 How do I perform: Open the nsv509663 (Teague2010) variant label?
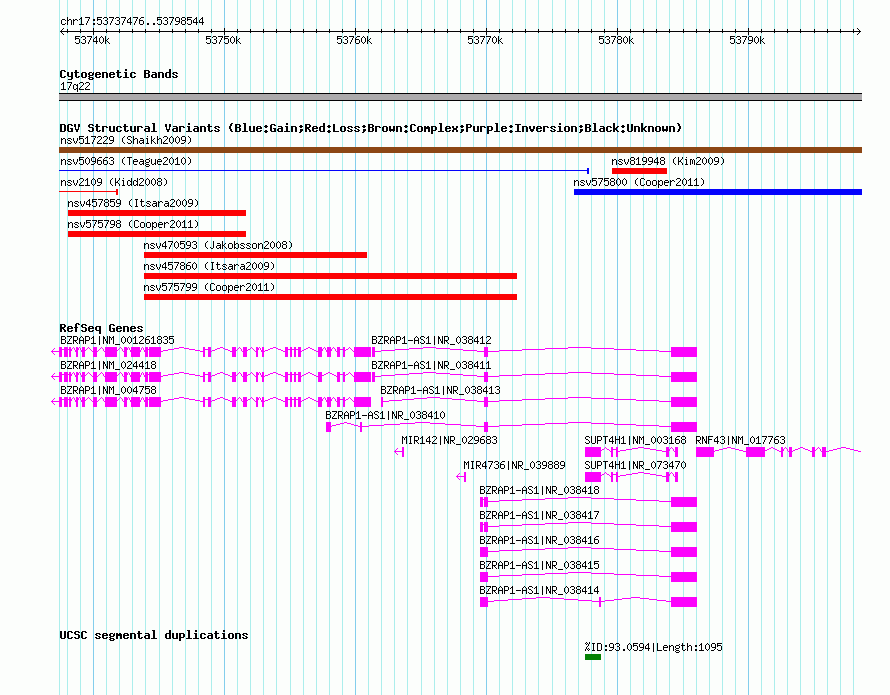click(126, 161)
